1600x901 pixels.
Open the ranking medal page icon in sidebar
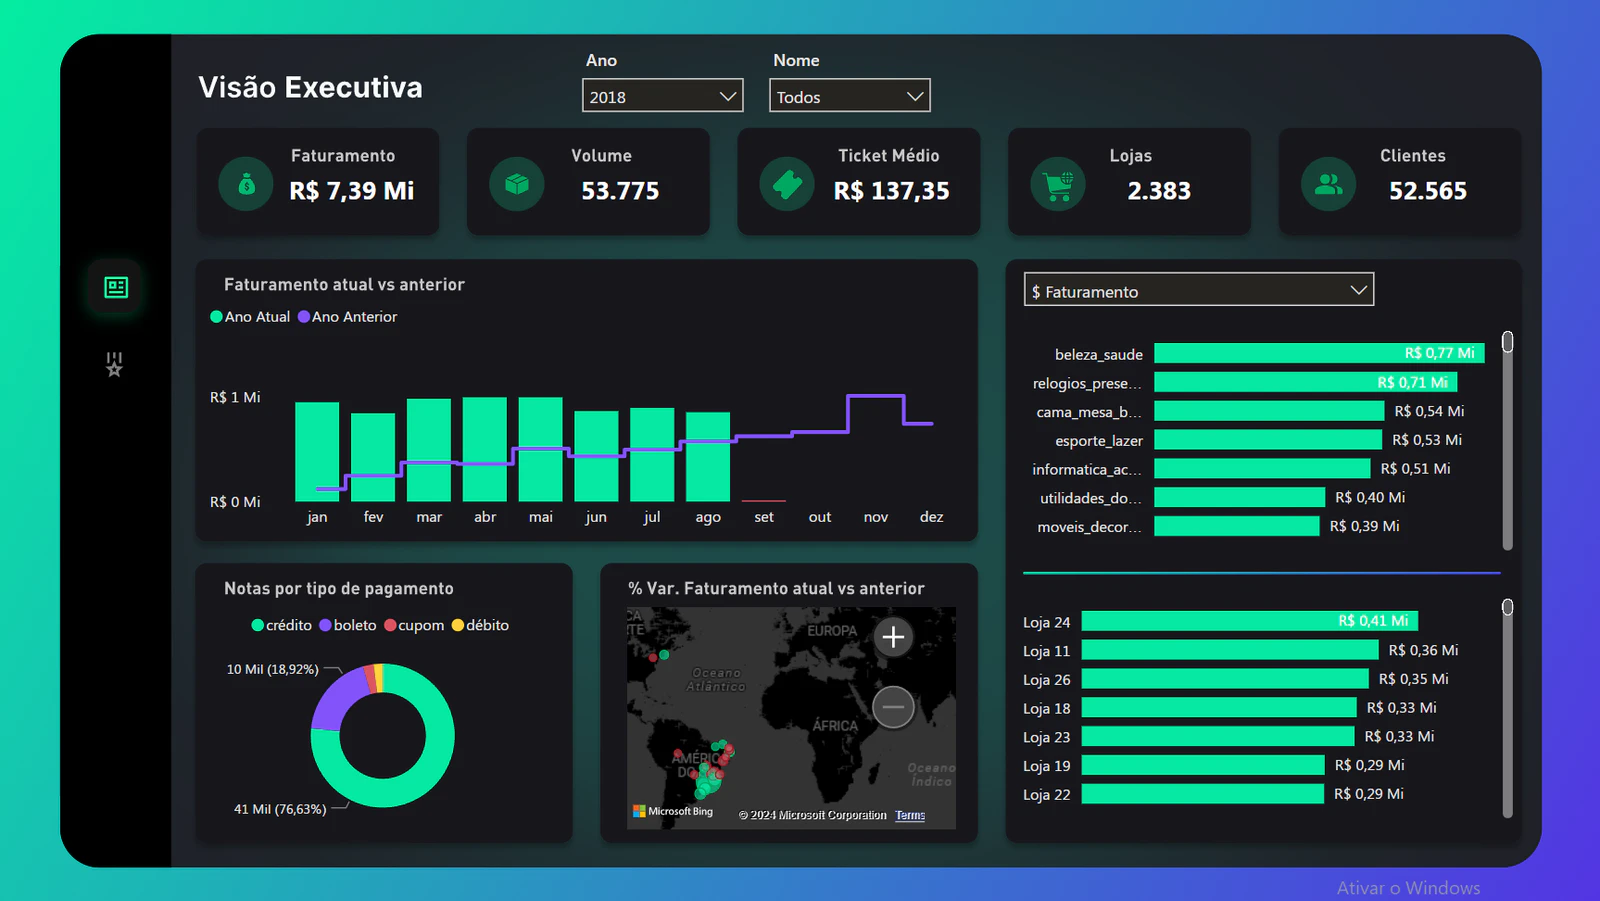pos(115,364)
